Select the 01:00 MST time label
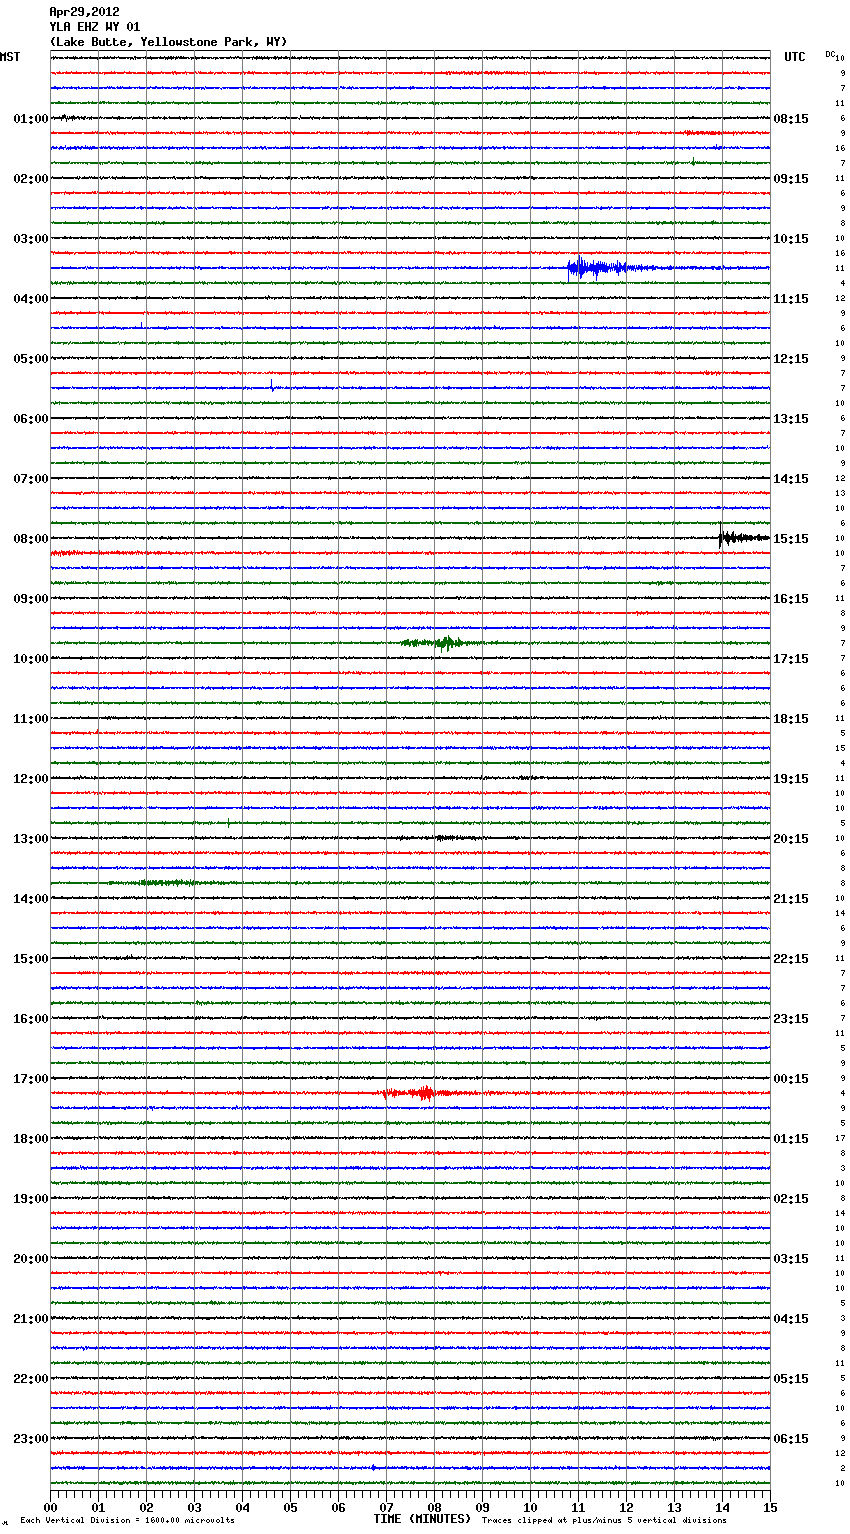Screen dimensions: 850x1534 click(30, 118)
